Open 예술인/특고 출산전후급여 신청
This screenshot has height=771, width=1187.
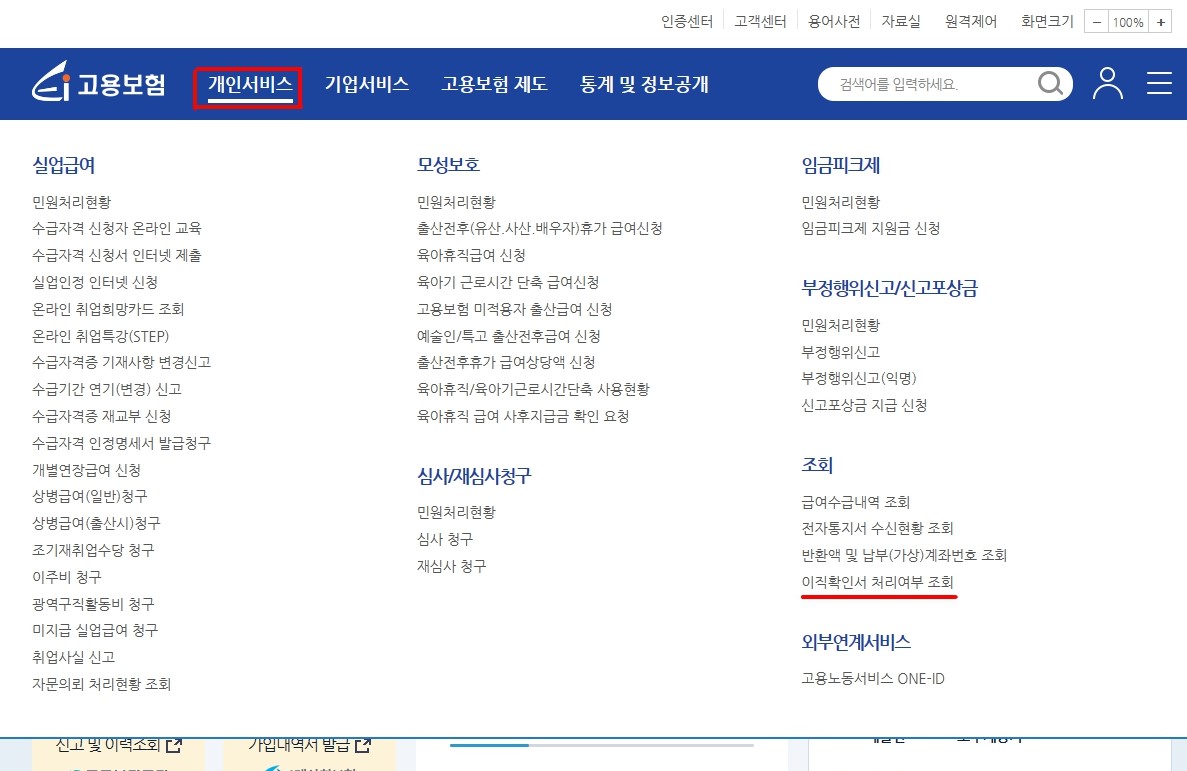click(x=509, y=336)
